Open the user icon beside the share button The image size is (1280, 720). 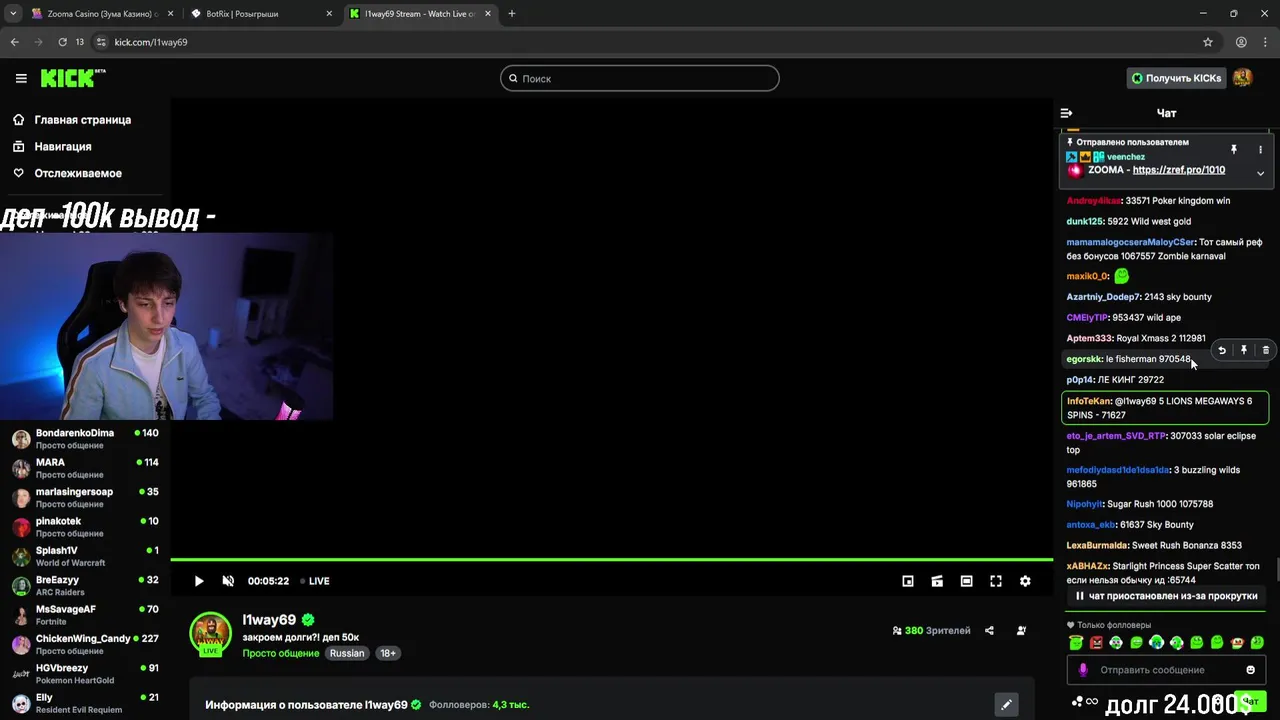pos(1021,631)
